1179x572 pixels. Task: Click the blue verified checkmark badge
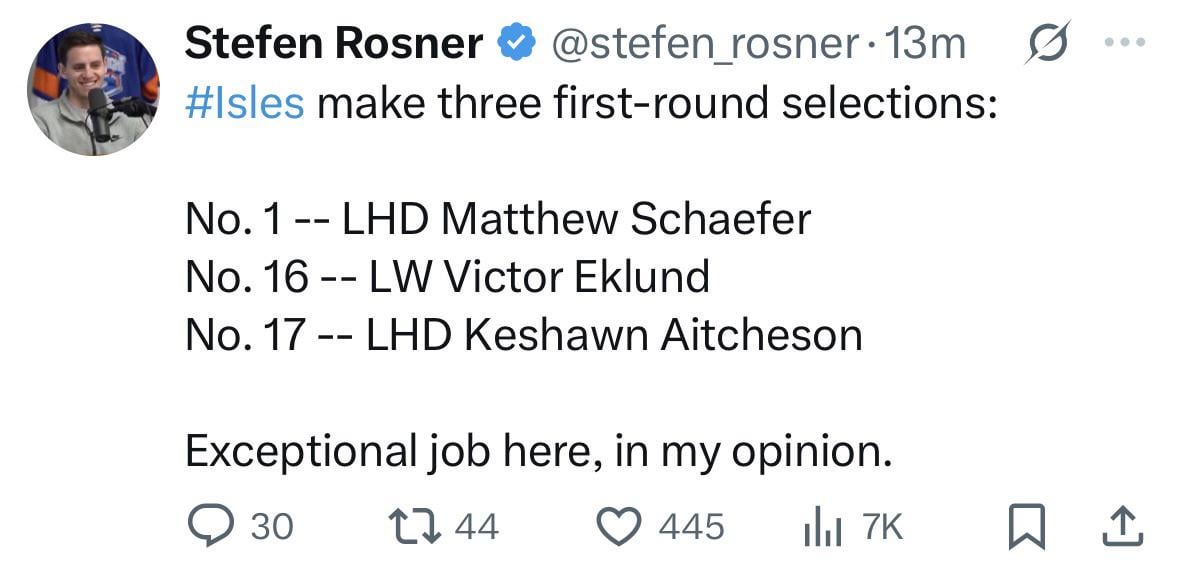click(x=515, y=45)
